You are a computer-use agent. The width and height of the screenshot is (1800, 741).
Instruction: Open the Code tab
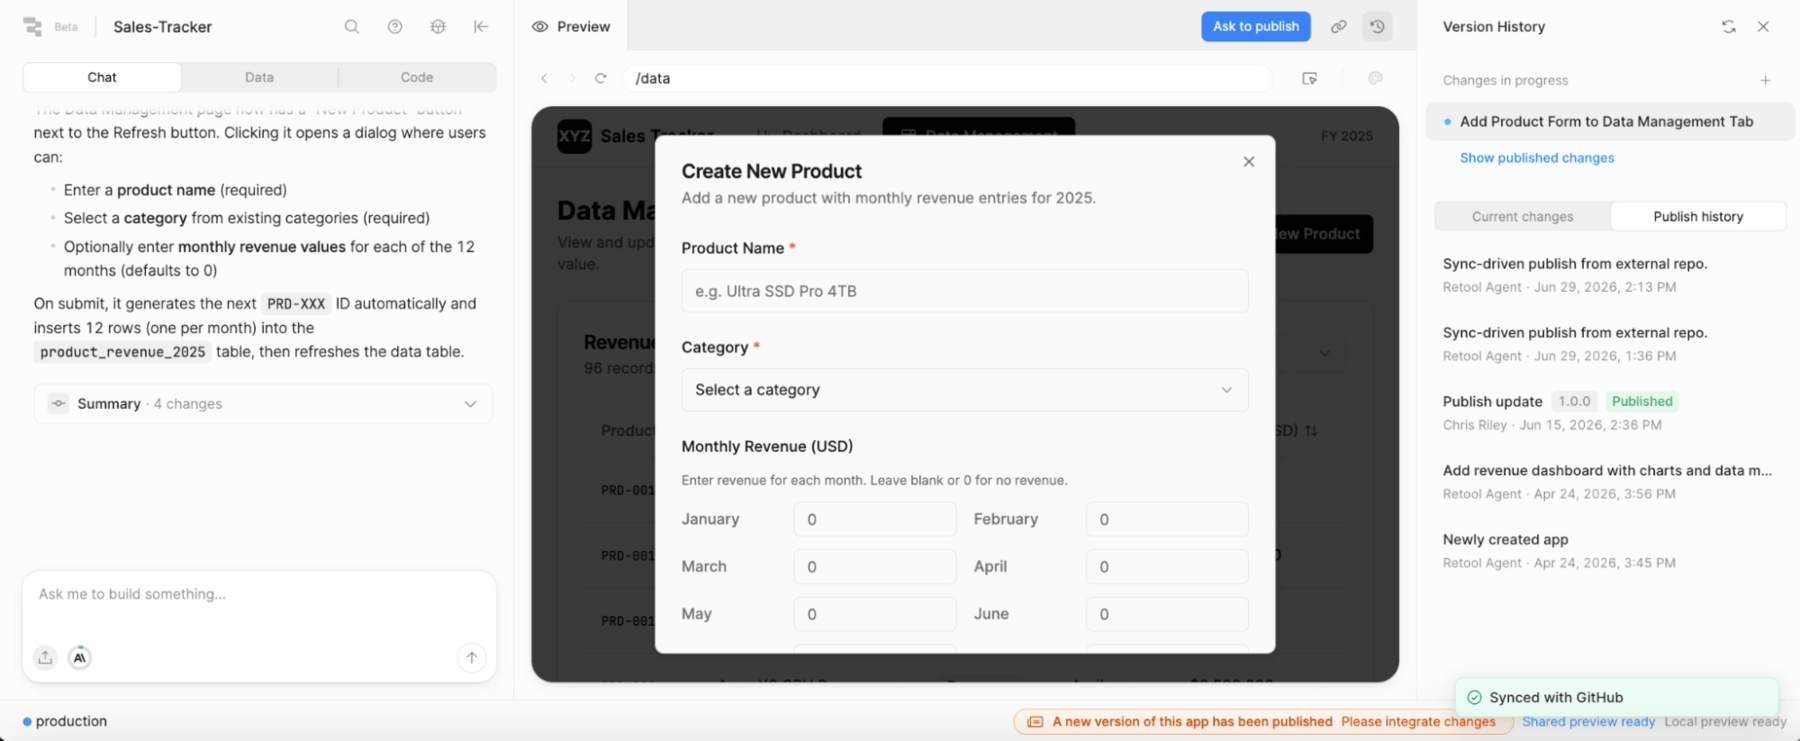click(417, 77)
